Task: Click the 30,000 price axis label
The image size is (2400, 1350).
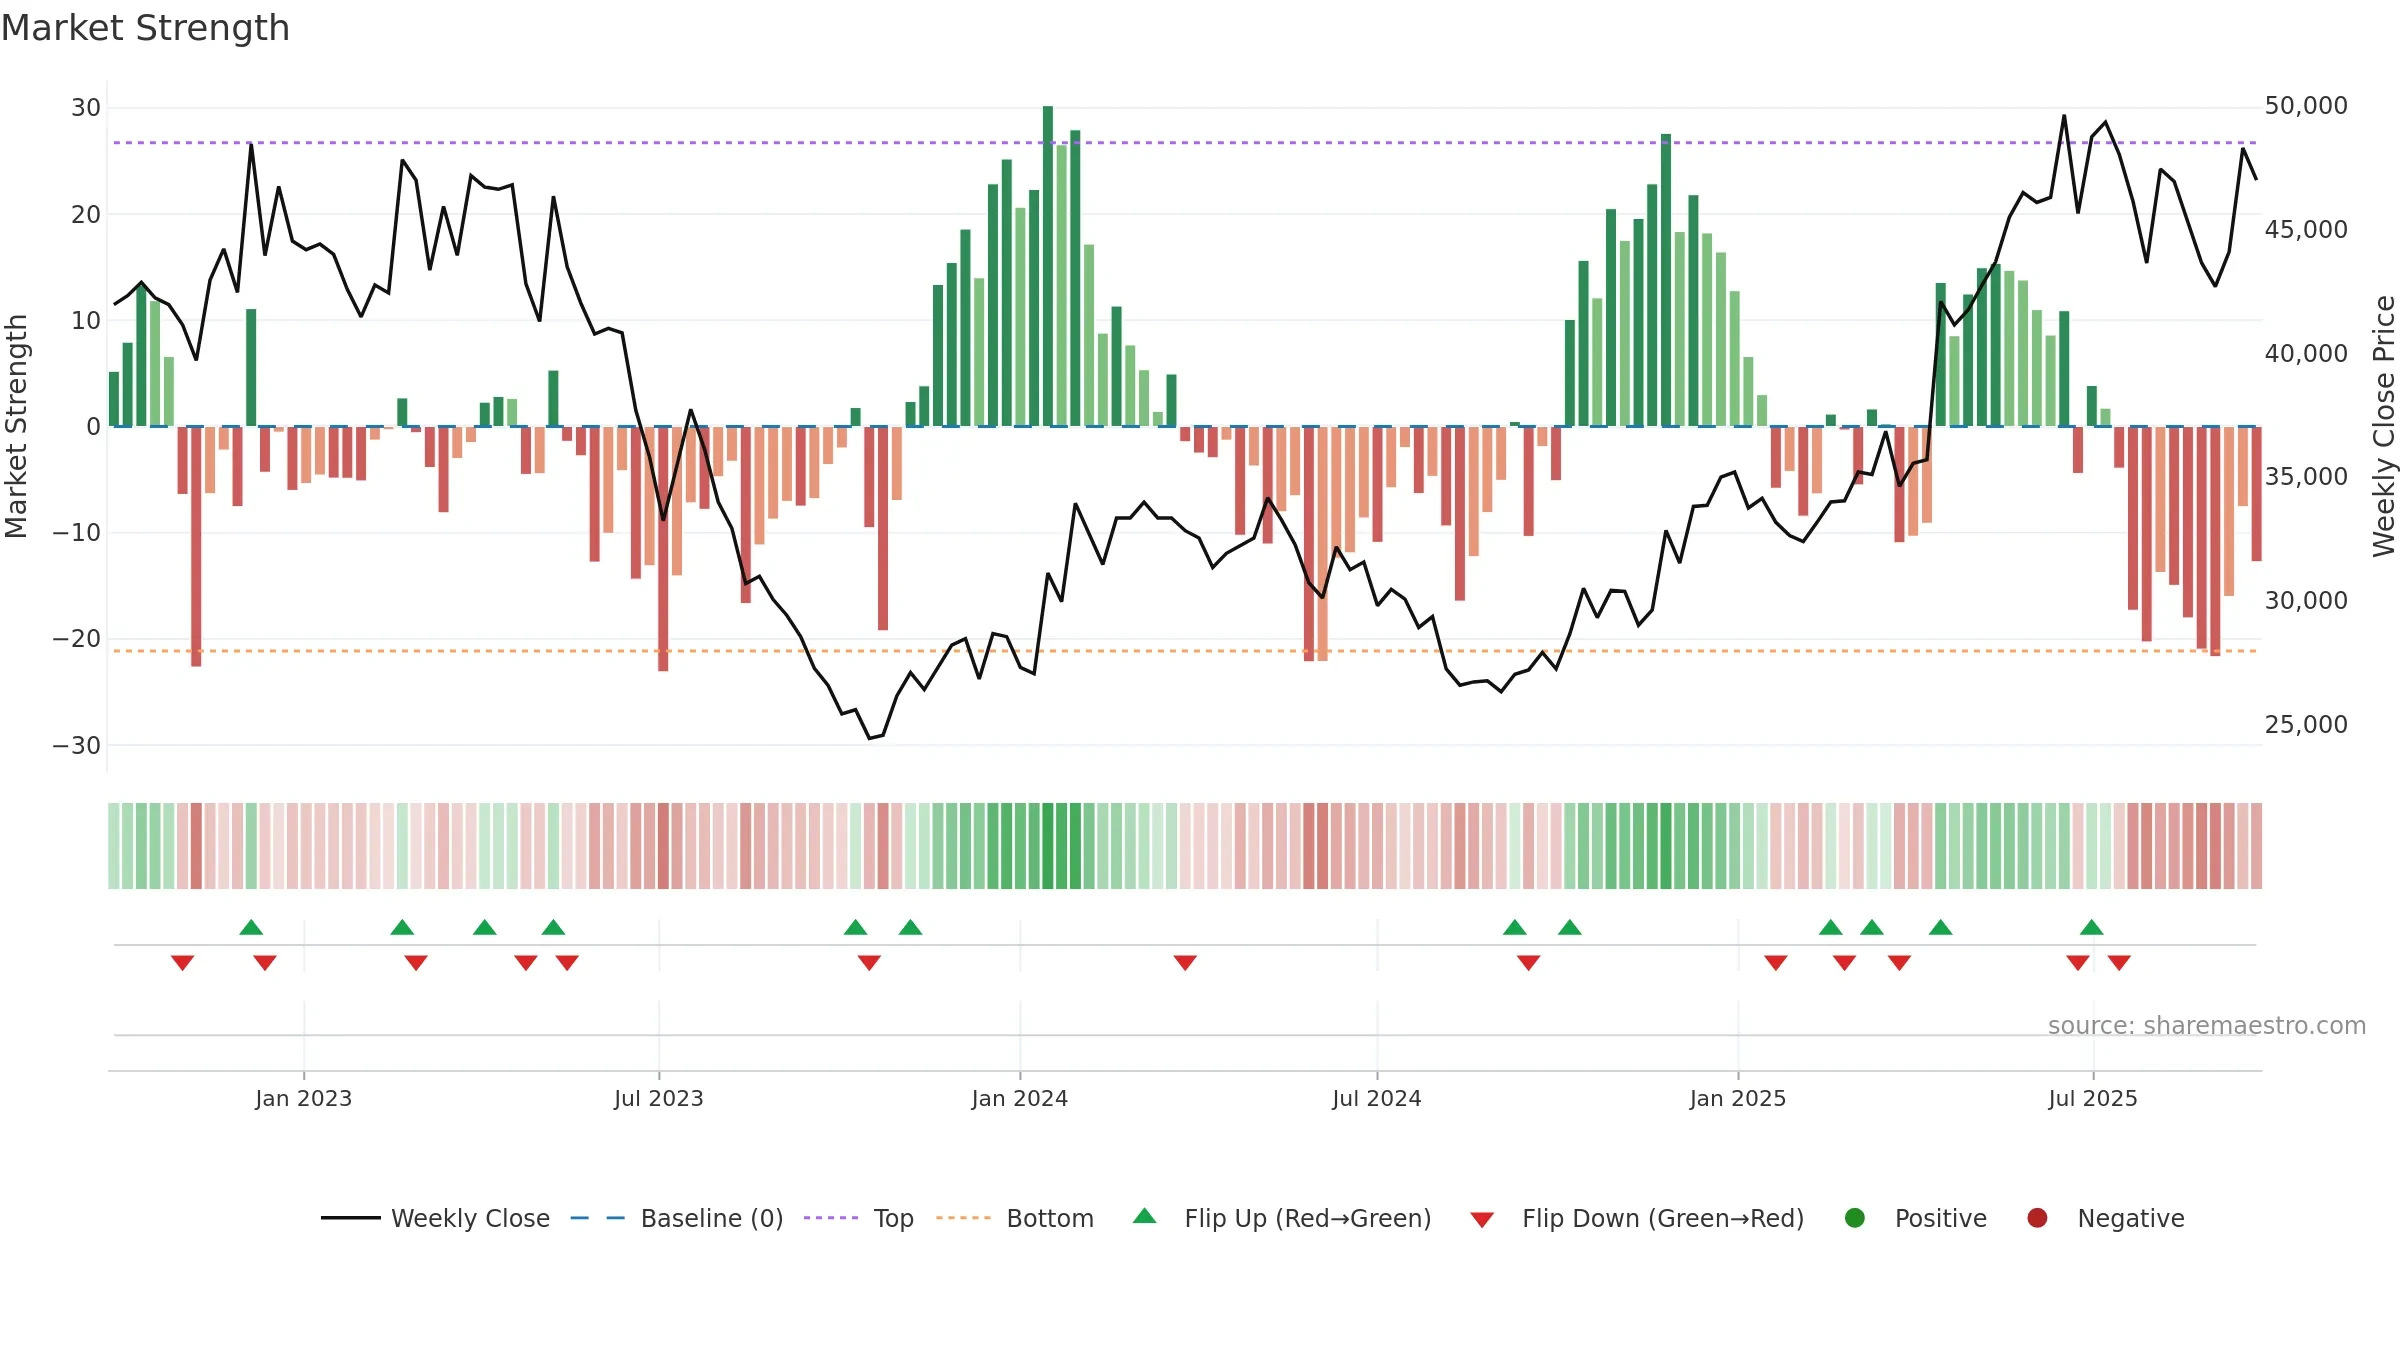Action: tap(2306, 601)
